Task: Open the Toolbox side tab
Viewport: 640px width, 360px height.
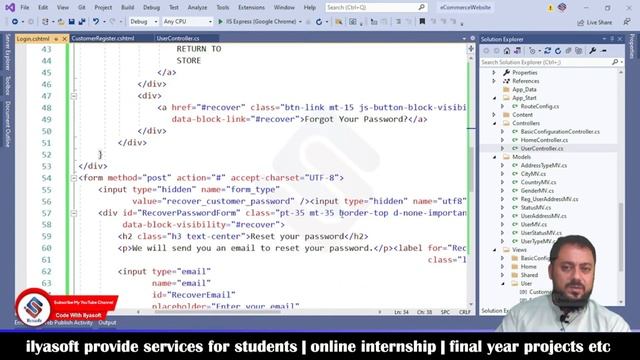Action: (7, 85)
